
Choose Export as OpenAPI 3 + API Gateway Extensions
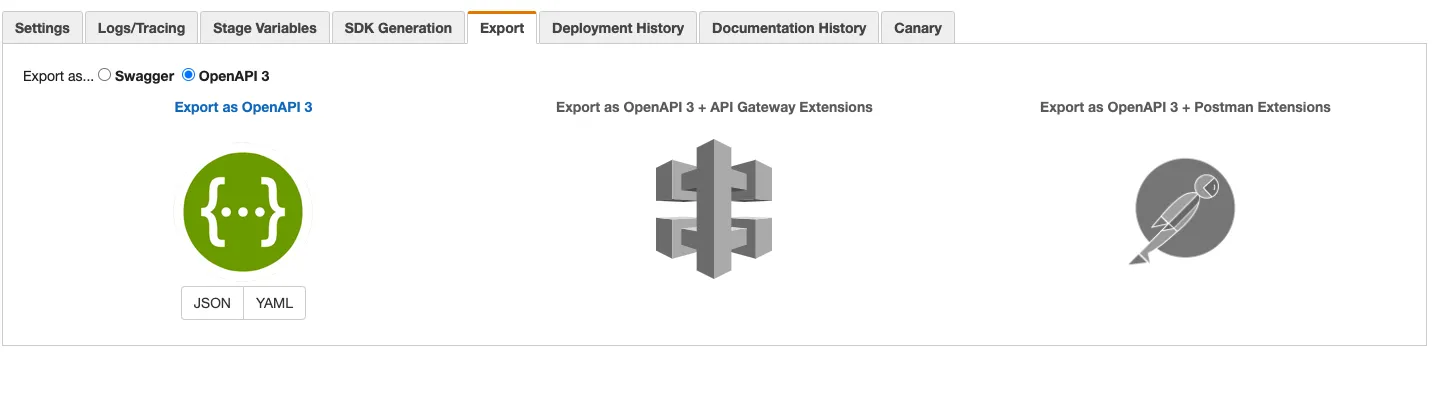coord(714,107)
